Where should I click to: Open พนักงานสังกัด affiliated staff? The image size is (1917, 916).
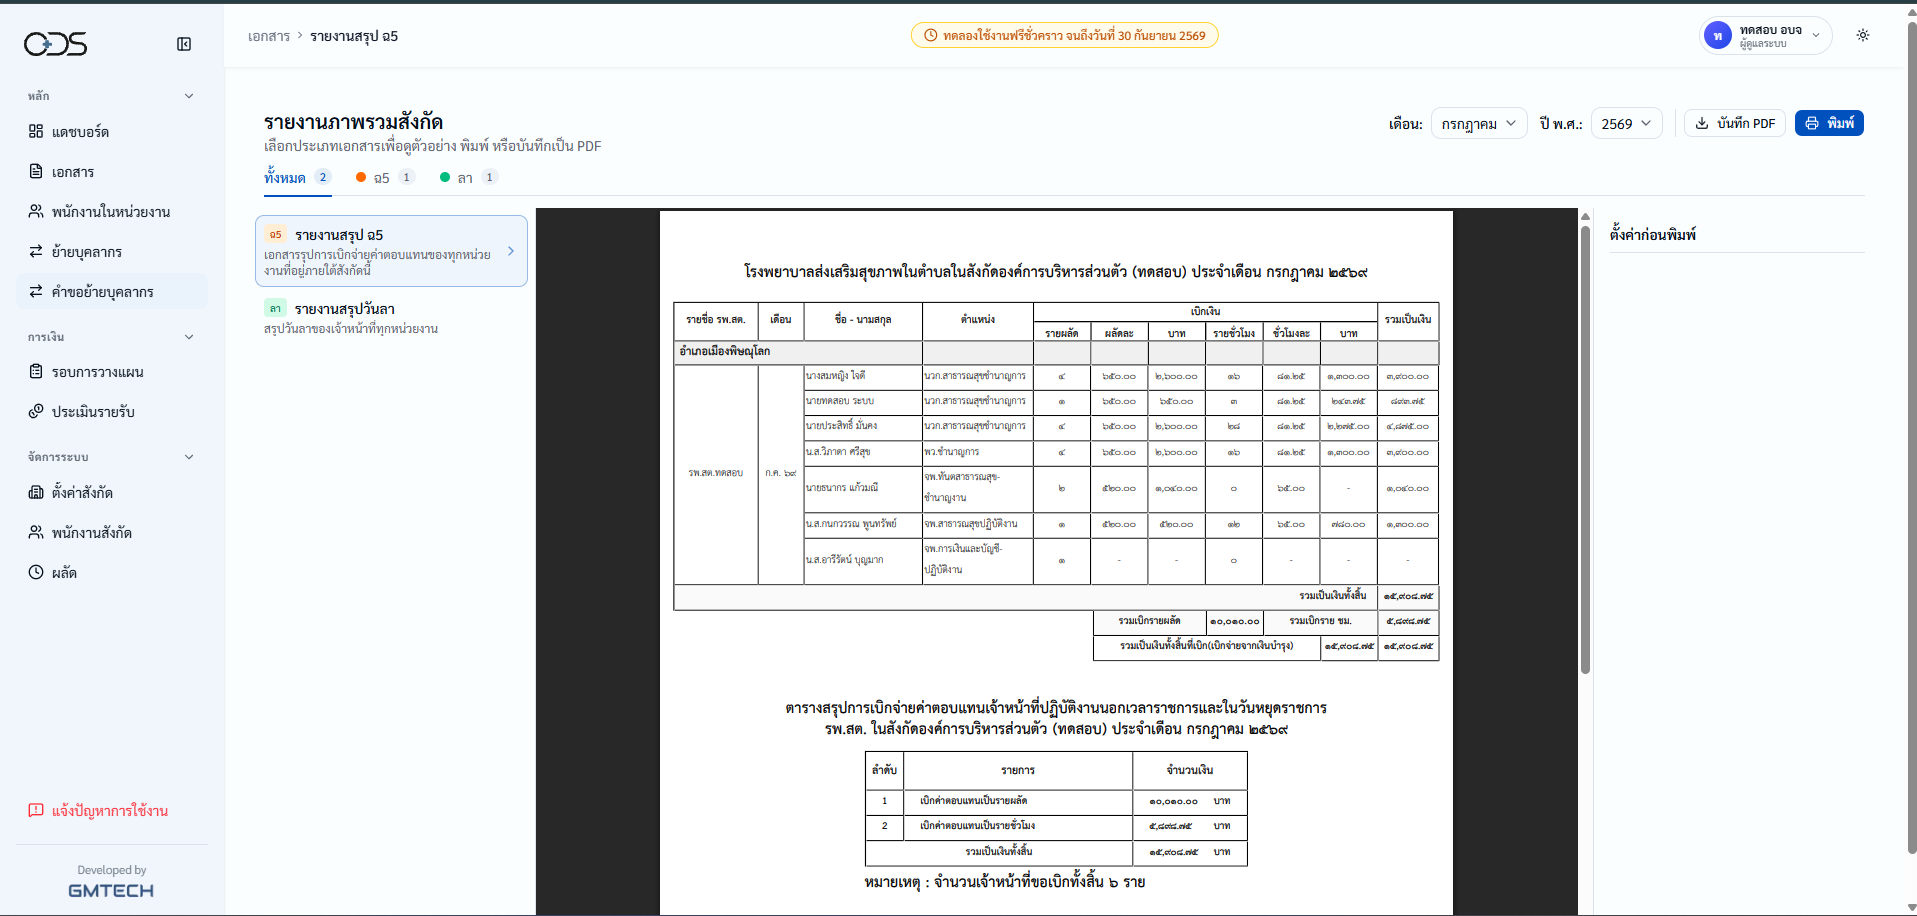[x=112, y=533]
